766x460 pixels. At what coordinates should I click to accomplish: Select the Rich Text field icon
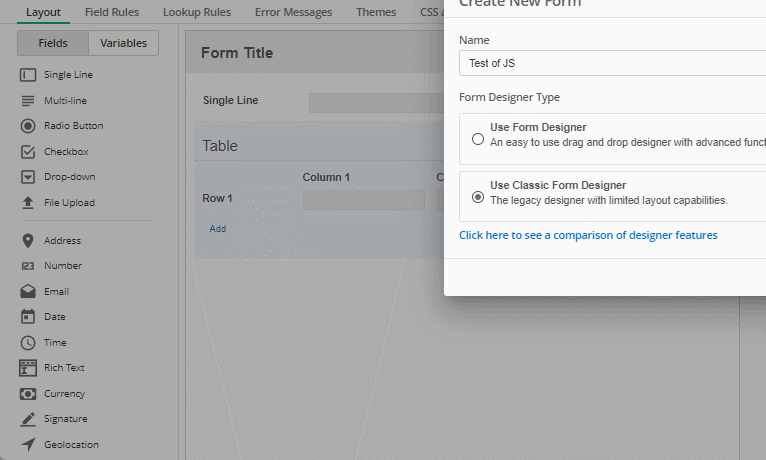coord(28,368)
